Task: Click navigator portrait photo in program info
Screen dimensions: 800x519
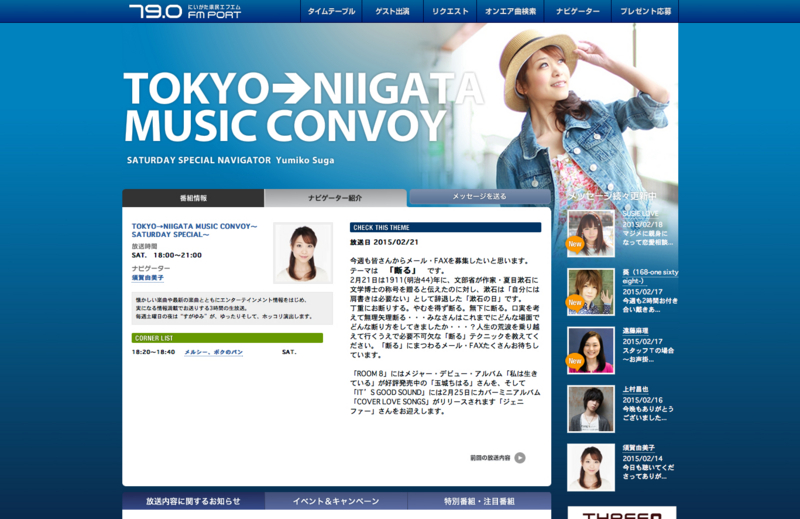Action: coord(303,253)
